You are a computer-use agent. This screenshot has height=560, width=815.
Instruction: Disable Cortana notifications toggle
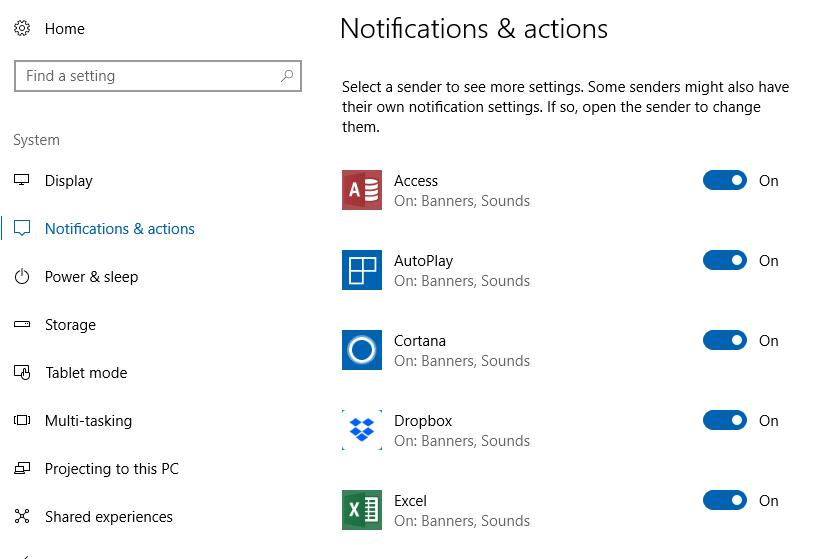click(x=725, y=341)
